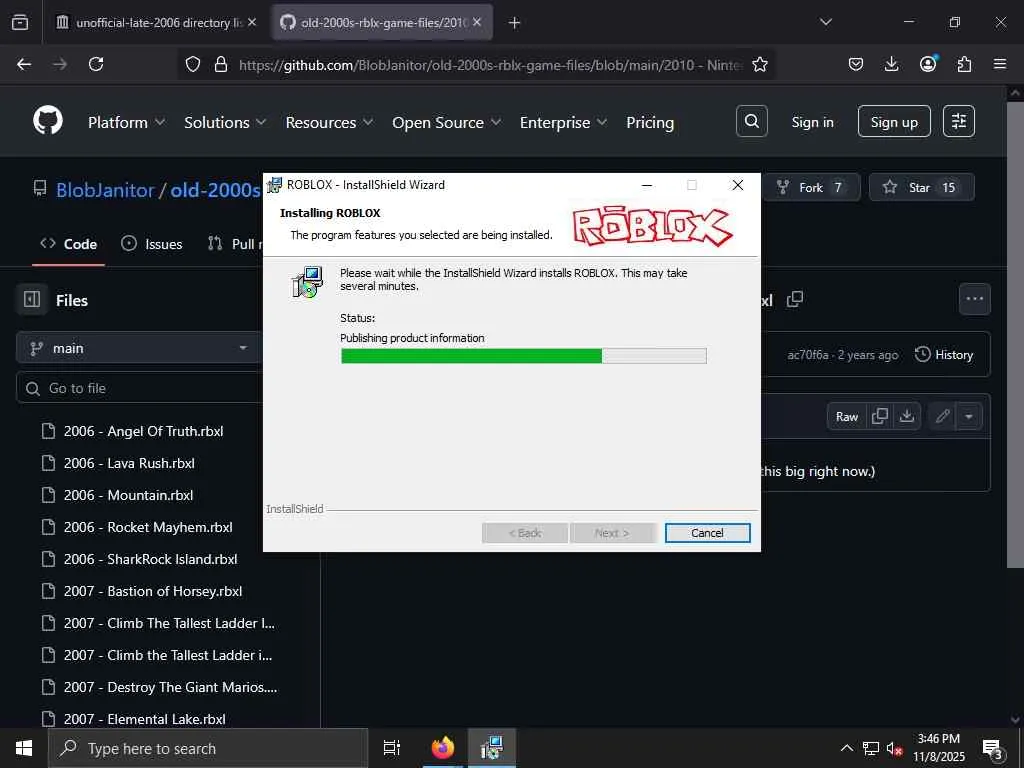Open GitHub appearance settings sliders icon

tap(959, 121)
